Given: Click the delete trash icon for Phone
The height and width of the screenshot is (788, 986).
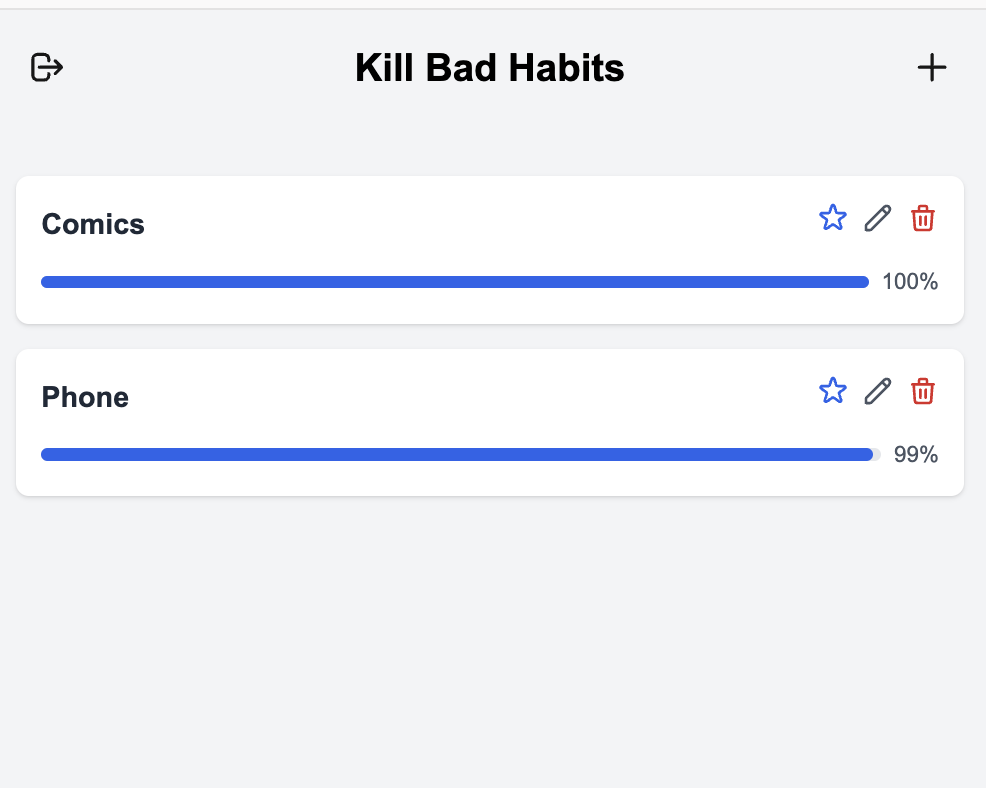Looking at the screenshot, I should [922, 391].
